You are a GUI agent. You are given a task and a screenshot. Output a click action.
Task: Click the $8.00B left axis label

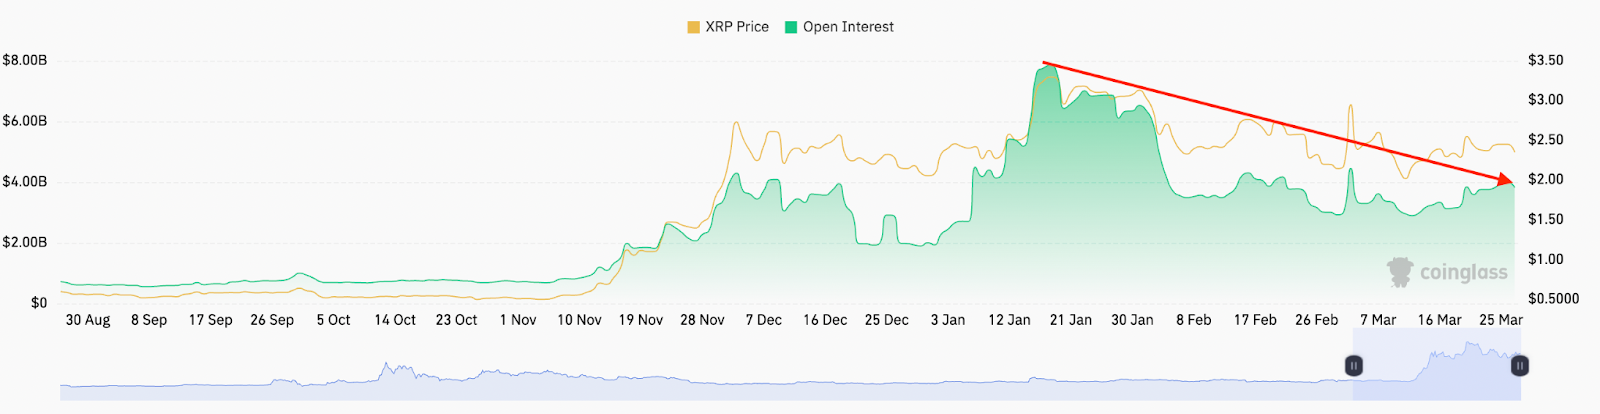[25, 60]
